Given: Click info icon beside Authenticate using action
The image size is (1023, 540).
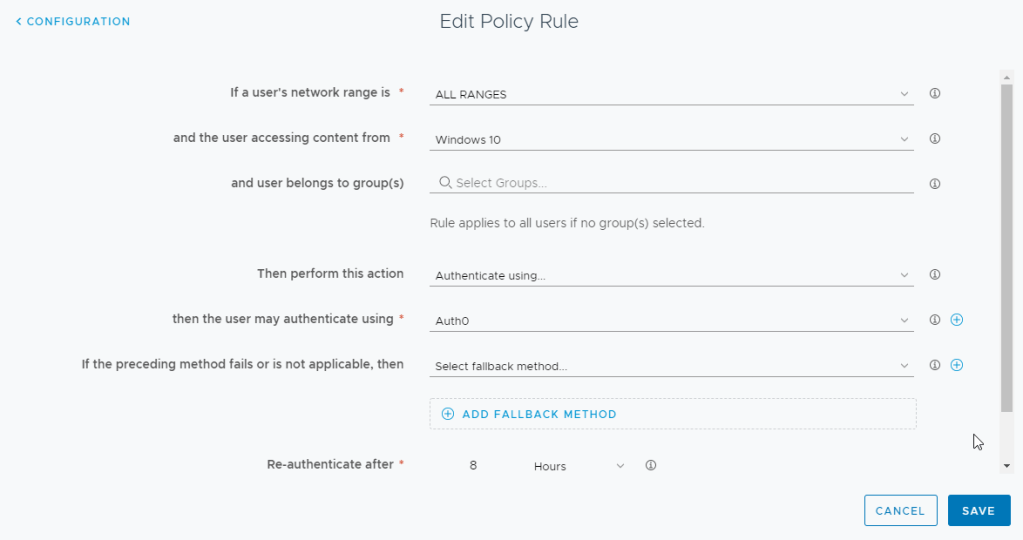Looking at the screenshot, I should pyautogui.click(x=935, y=274).
